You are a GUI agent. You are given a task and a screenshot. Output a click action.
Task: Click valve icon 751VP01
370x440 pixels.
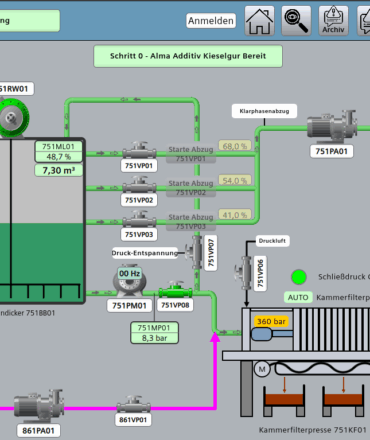(139, 151)
